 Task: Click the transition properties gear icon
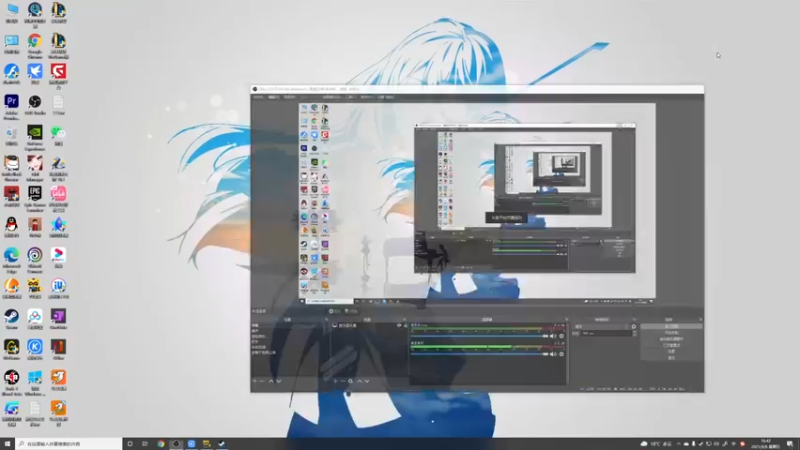point(634,327)
